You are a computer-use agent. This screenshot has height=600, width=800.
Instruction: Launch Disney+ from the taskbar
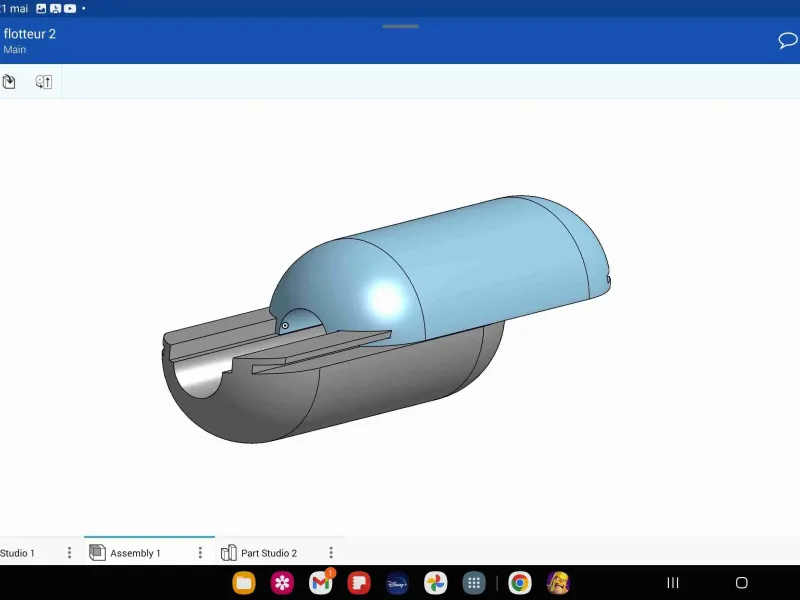coord(397,583)
